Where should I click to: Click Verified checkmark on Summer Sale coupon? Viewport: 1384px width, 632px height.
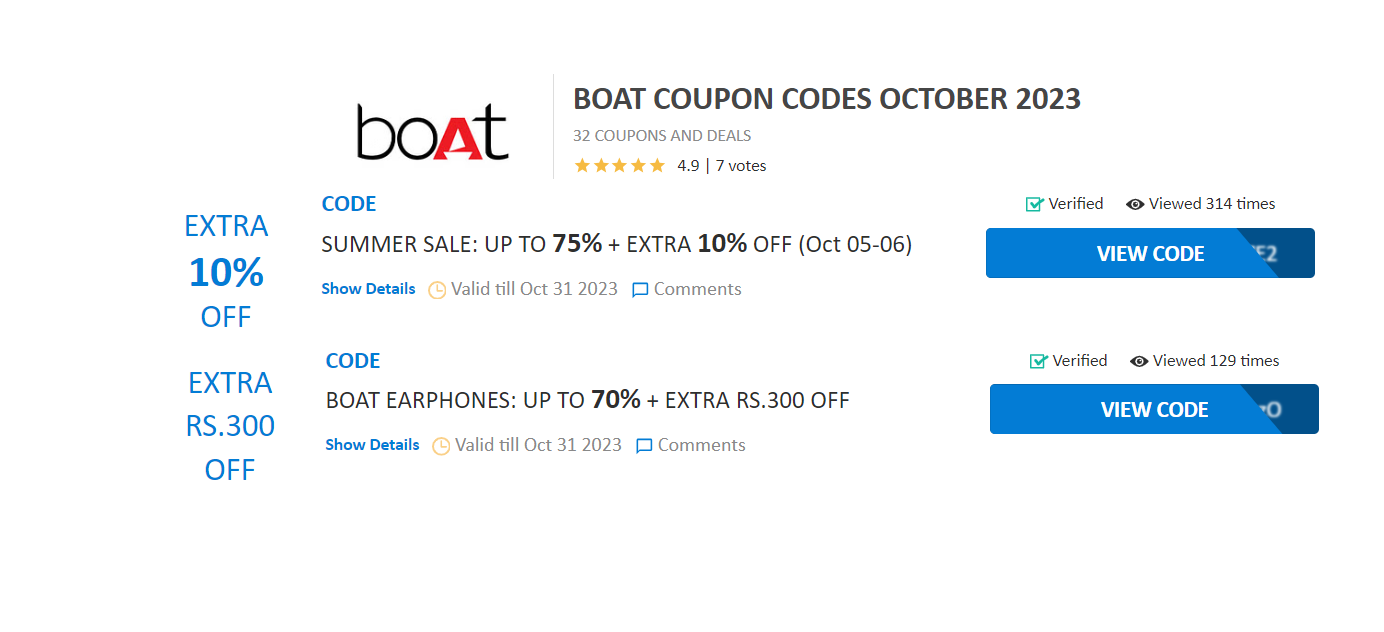[x=1035, y=204]
